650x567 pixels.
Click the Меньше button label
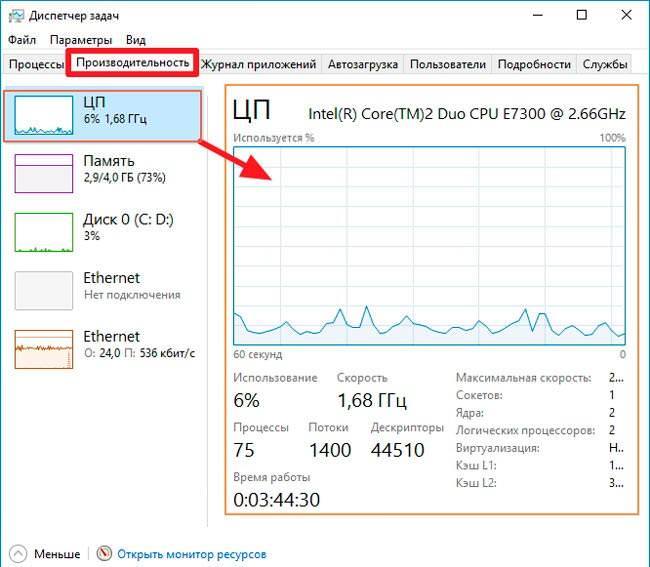coord(57,554)
